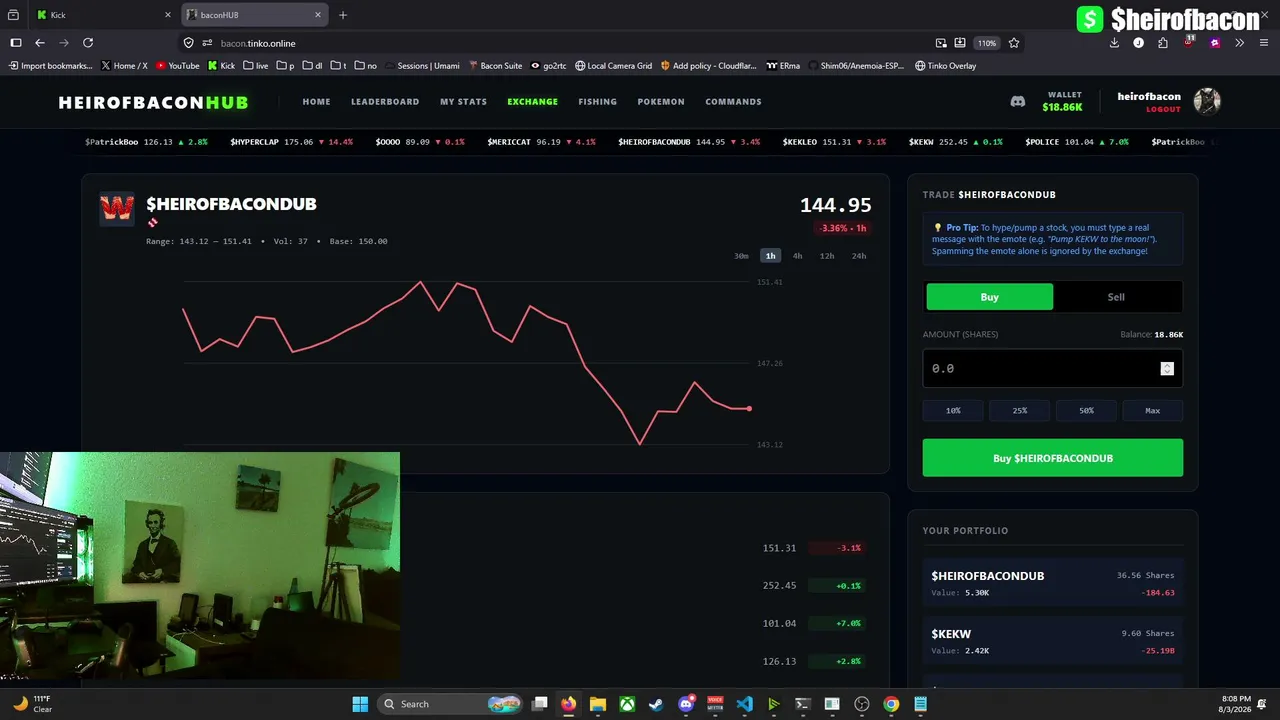Open the 'dl' bookmarks folder
Image resolution: width=1280 pixels, height=720 pixels.
pos(313,66)
